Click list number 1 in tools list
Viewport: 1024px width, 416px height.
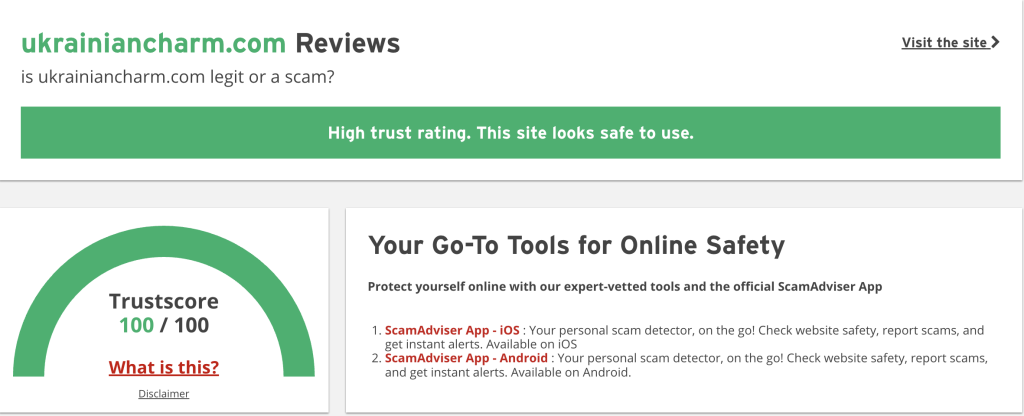375,329
